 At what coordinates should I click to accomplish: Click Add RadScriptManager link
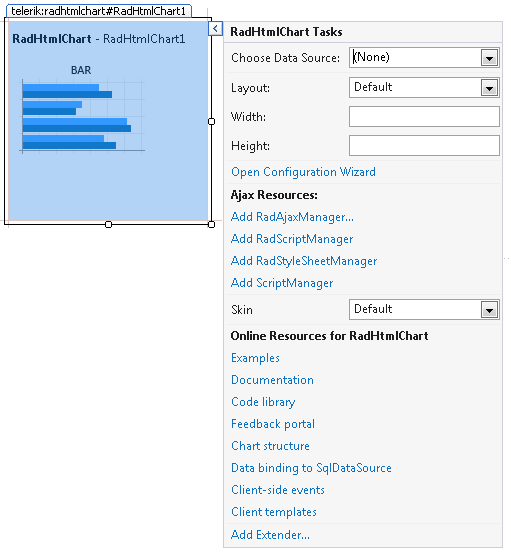tap(292, 239)
